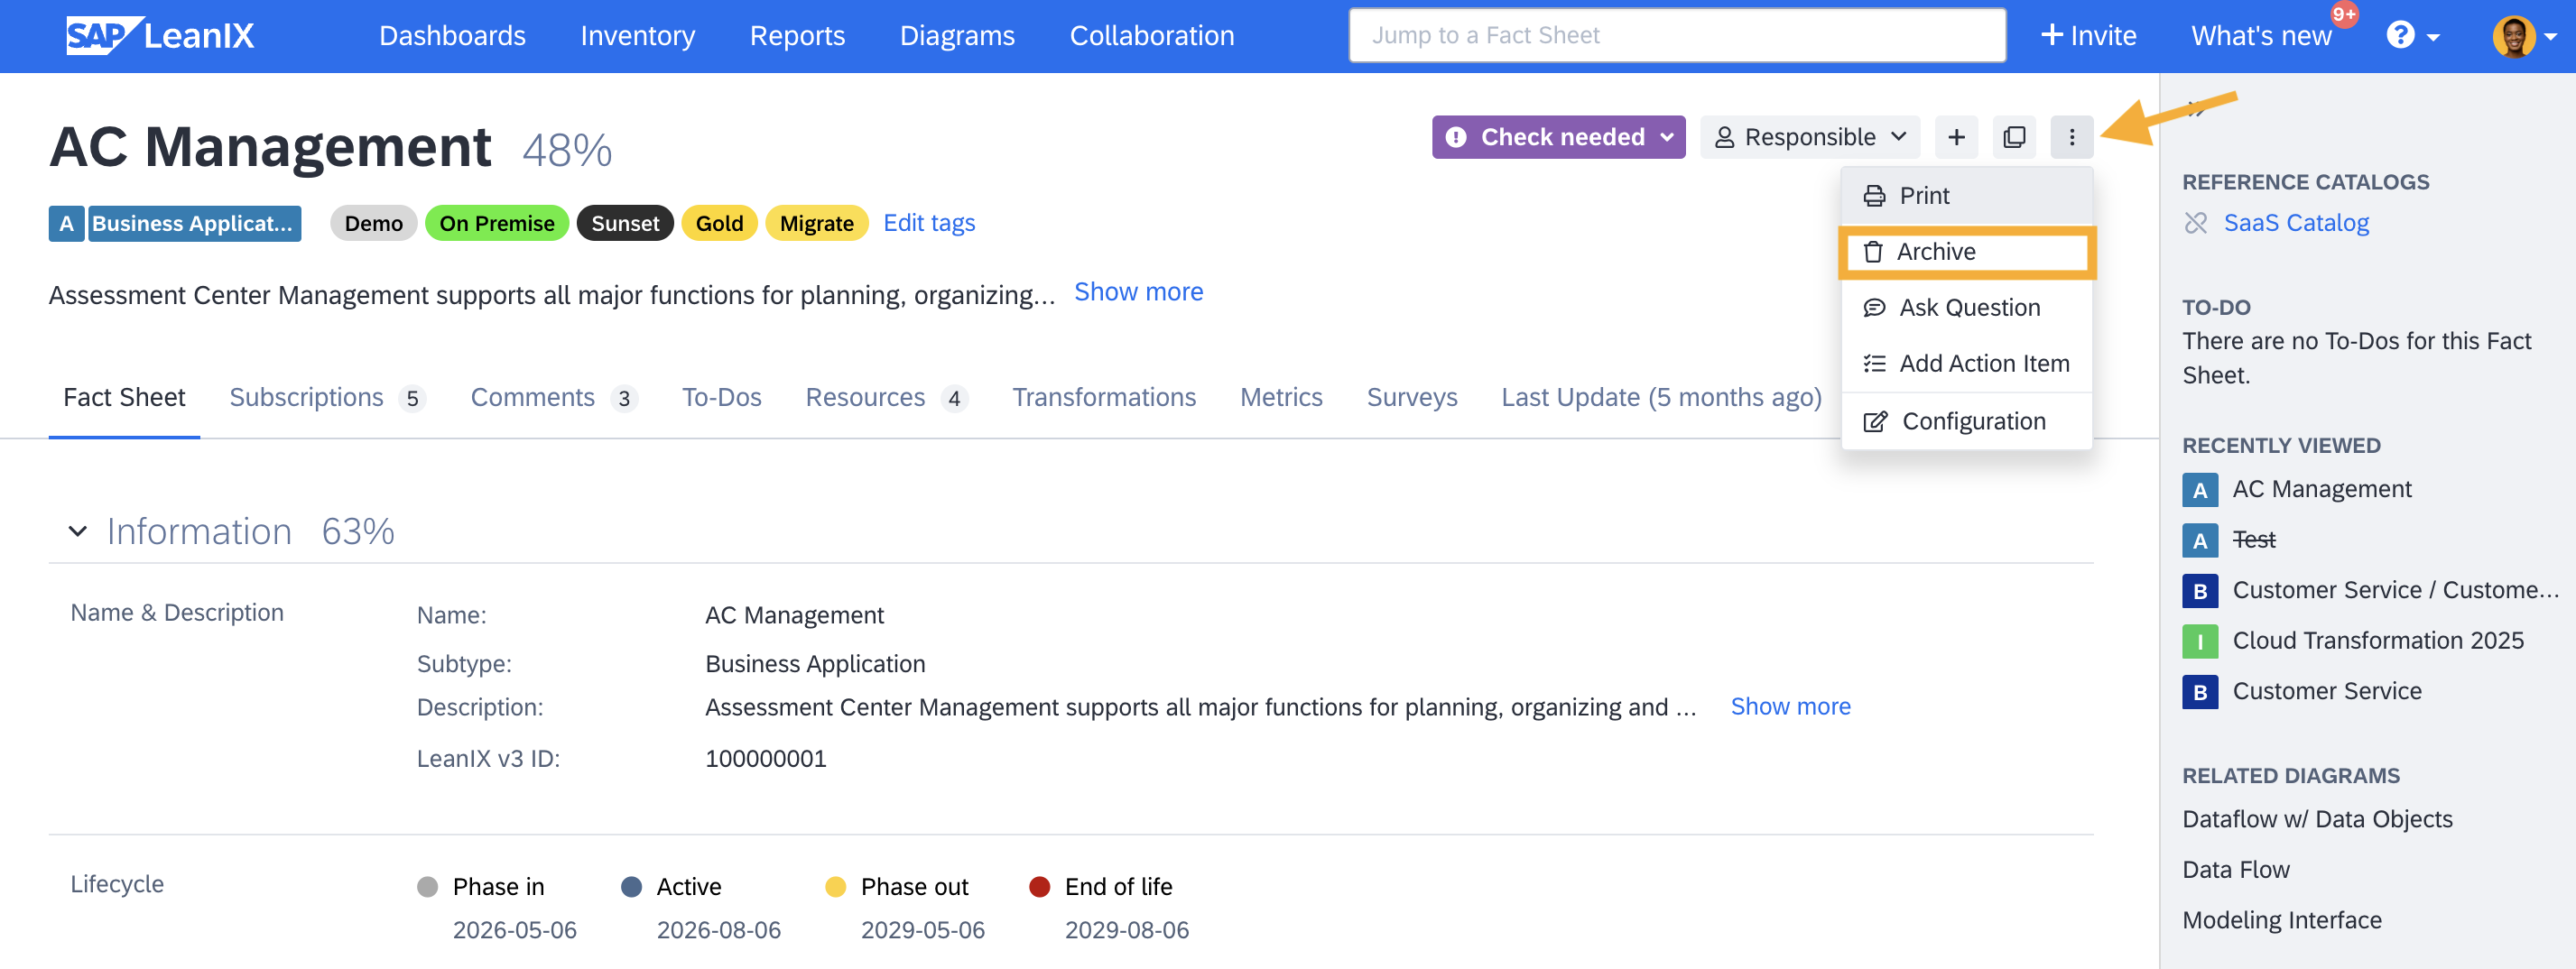Click the LeanIX v3 ID value 100000001
Viewport: 2576px width, 969px height.
[x=766, y=759]
